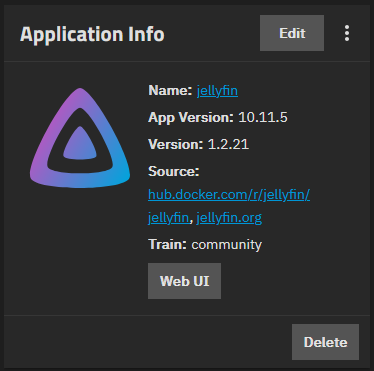Click the Application Info heading
The image size is (374, 371).
(x=92, y=34)
